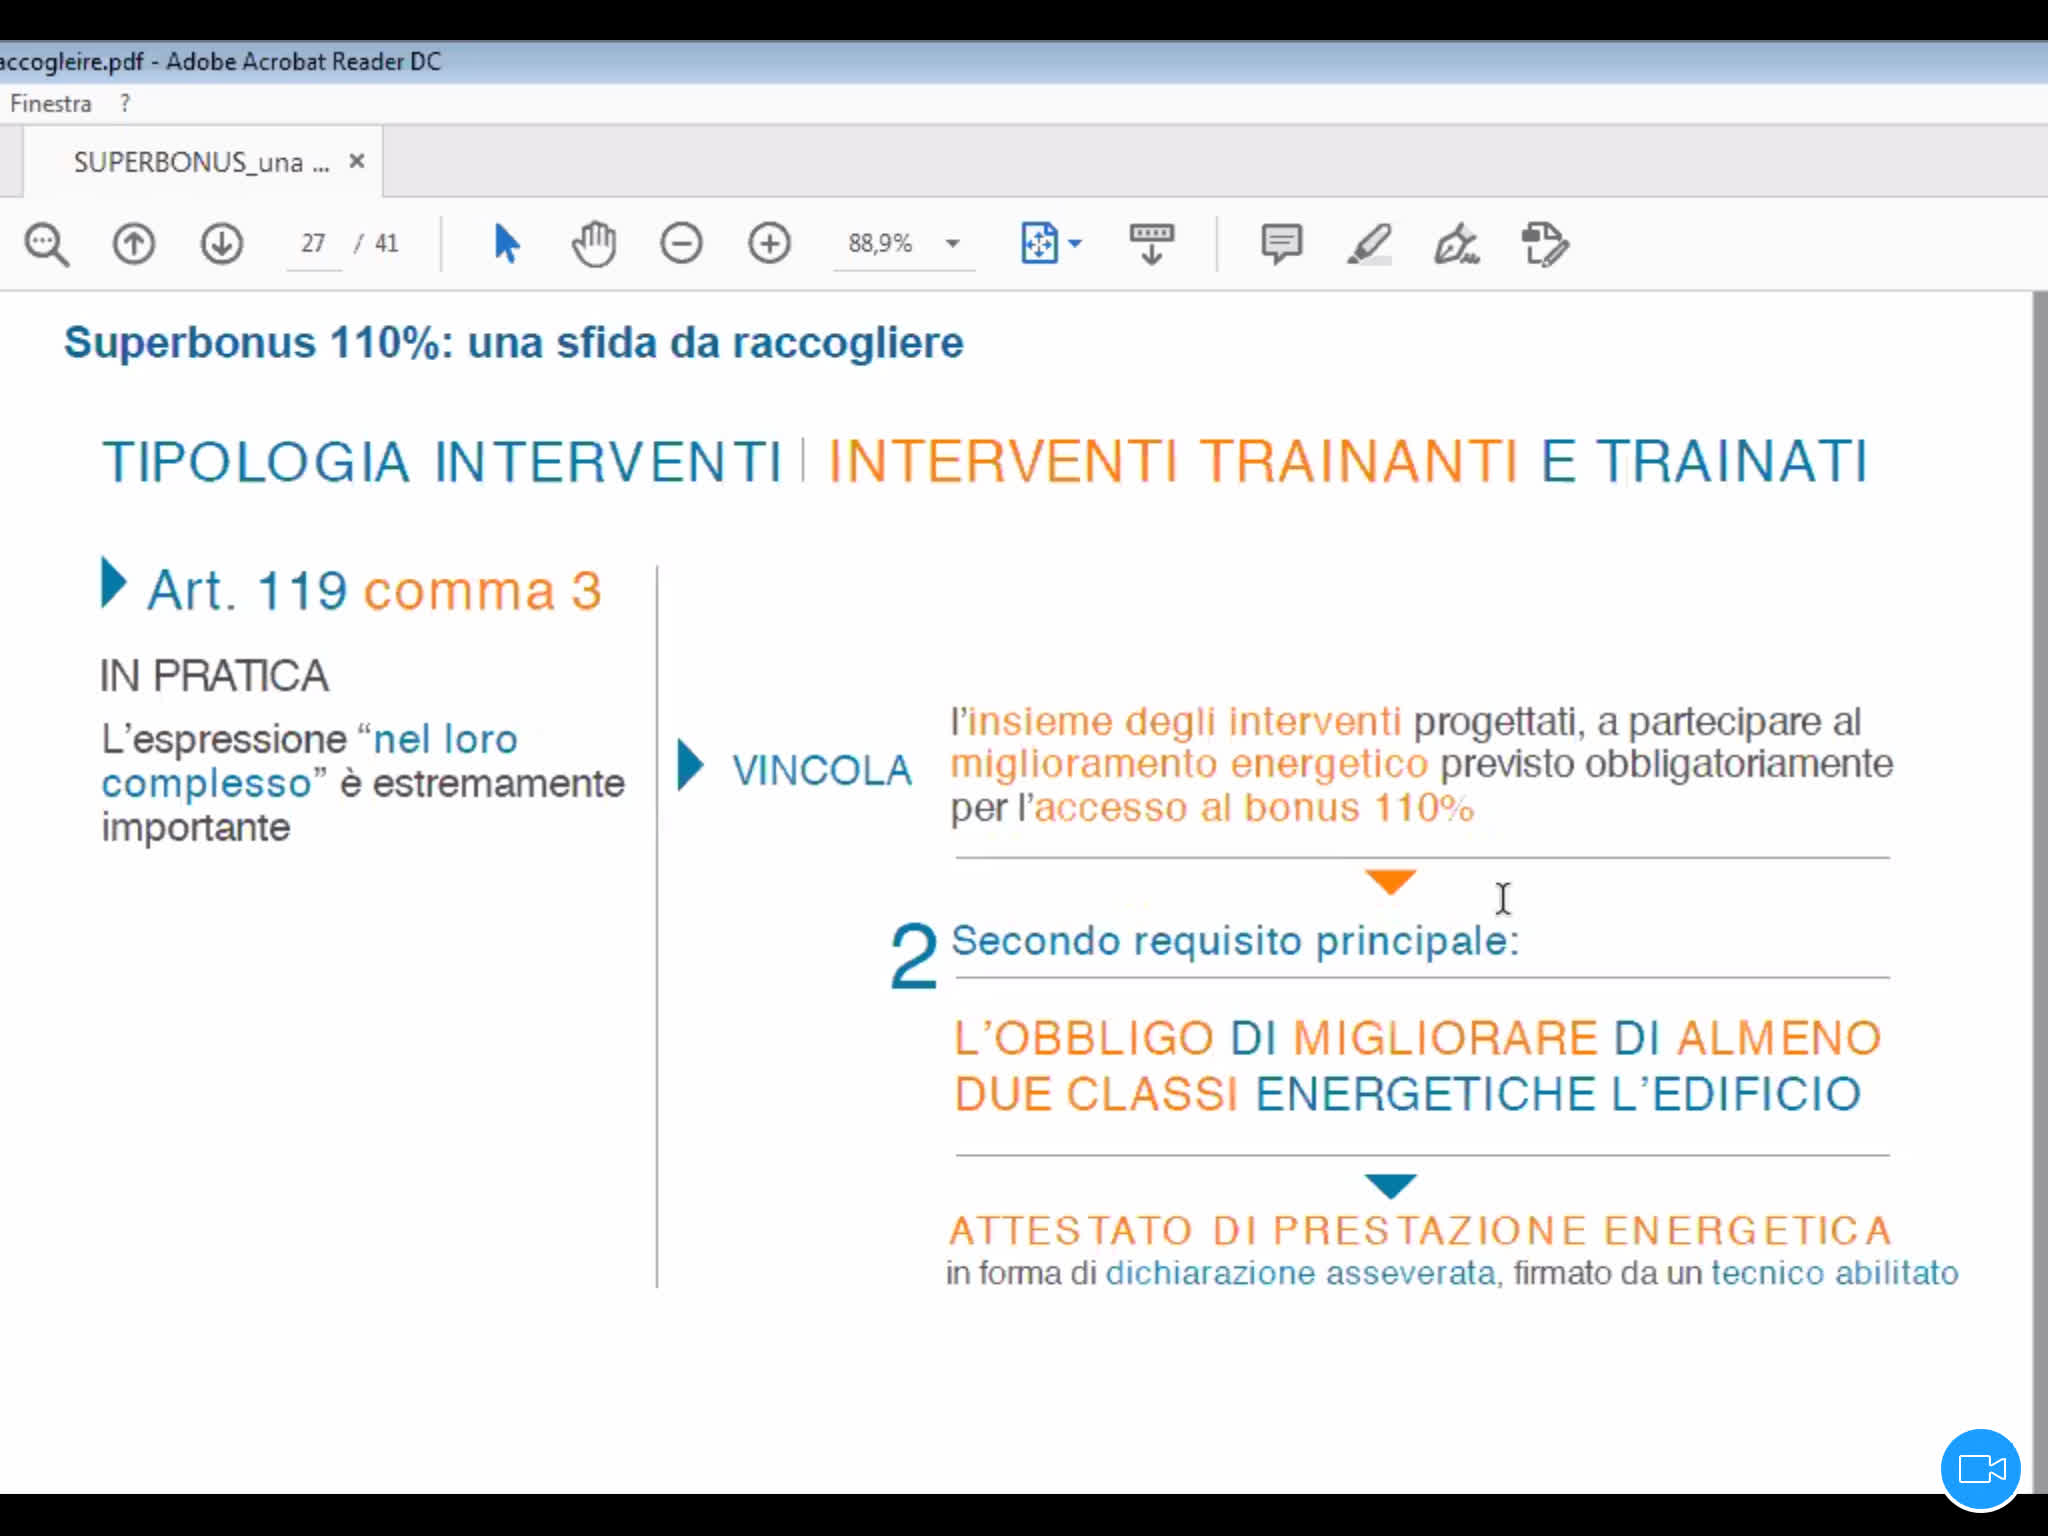
Task: Edit the current page number field
Action: coord(313,243)
